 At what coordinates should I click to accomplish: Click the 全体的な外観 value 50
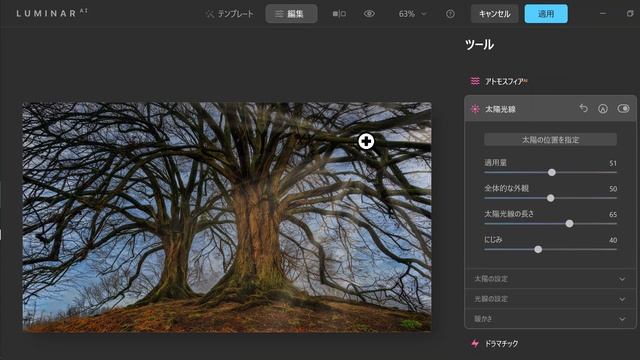click(x=613, y=189)
